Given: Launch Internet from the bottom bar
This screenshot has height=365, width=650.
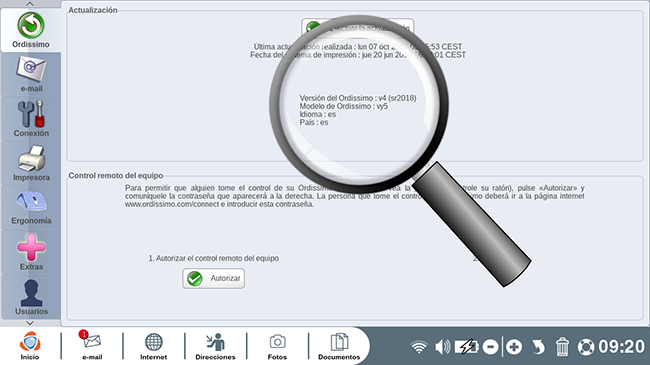Looking at the screenshot, I should point(153,346).
